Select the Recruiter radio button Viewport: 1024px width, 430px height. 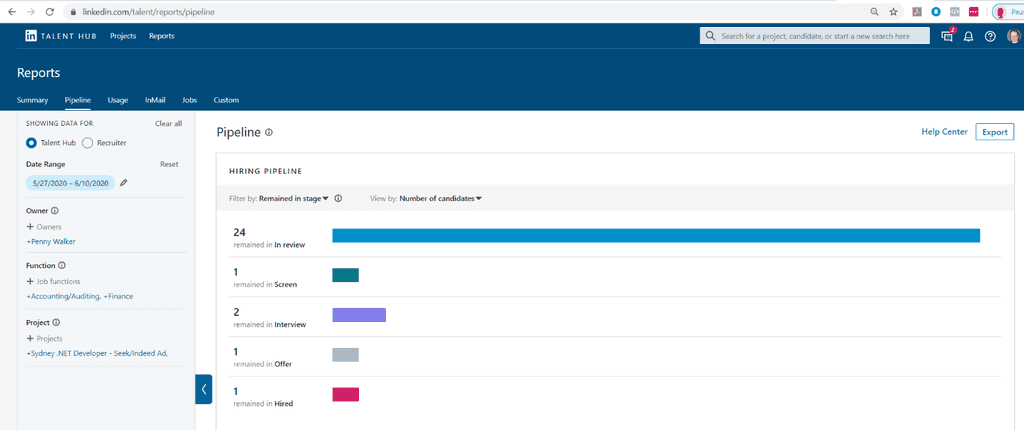tap(88, 143)
